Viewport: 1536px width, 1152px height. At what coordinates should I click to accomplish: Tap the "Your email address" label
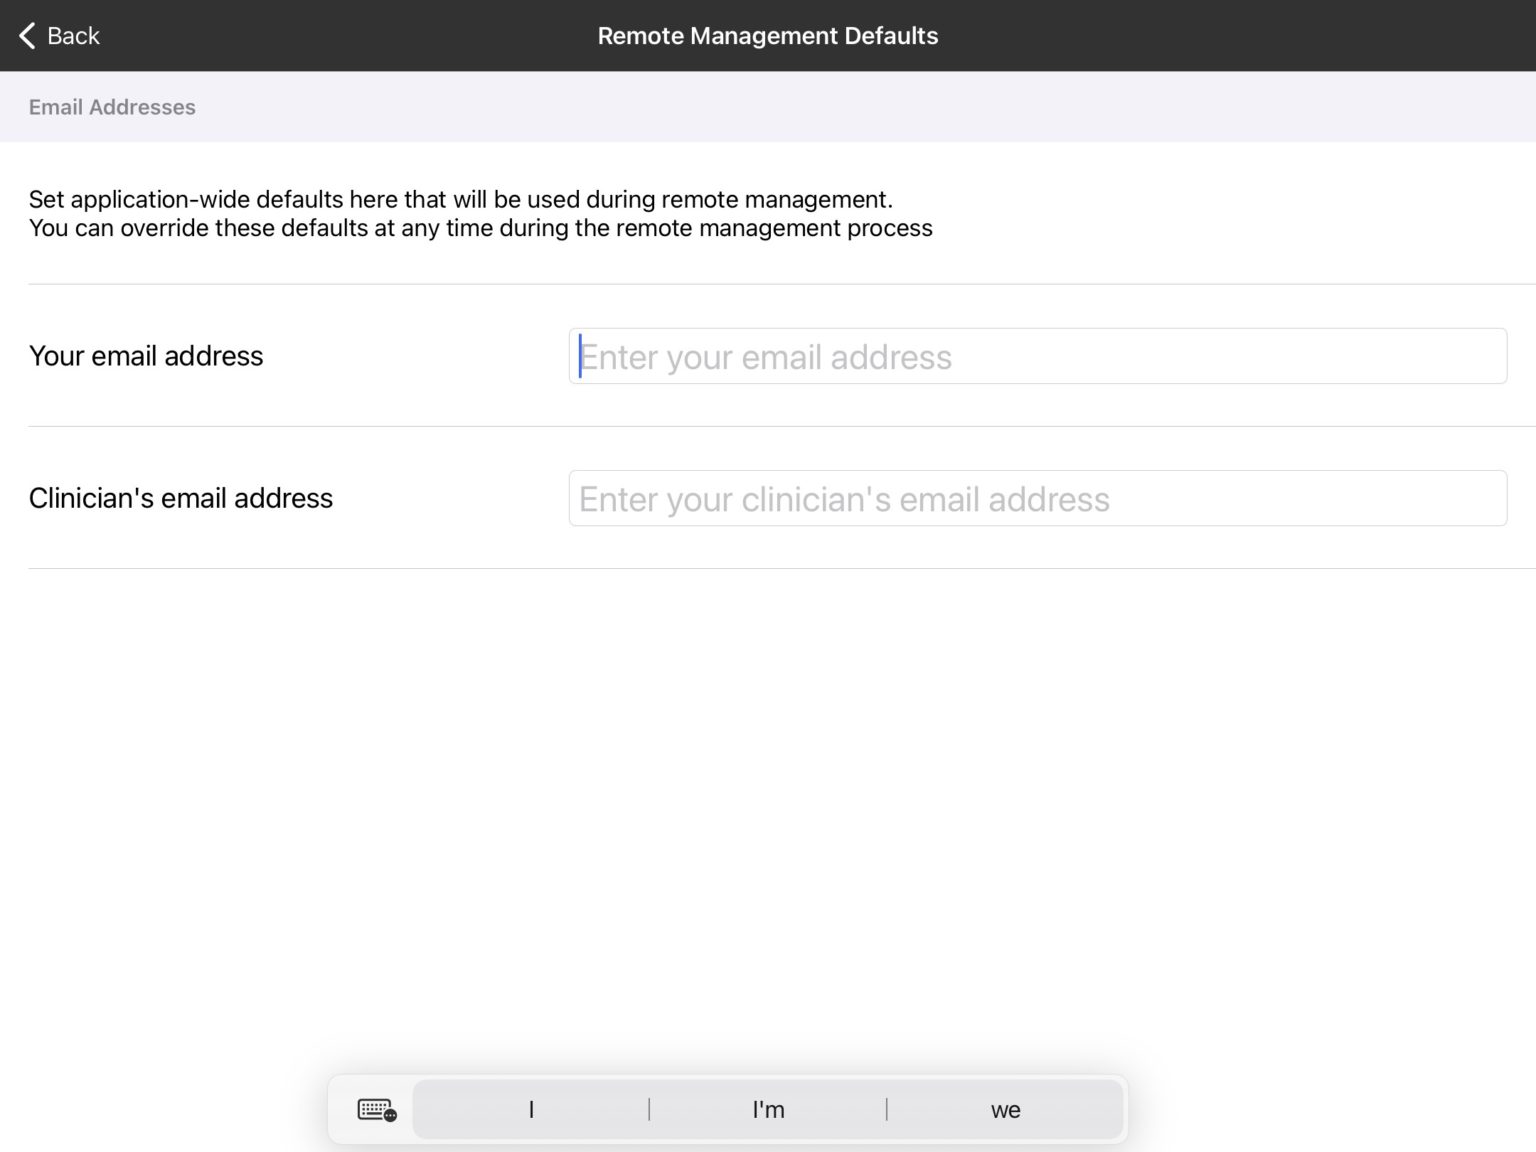[146, 356]
